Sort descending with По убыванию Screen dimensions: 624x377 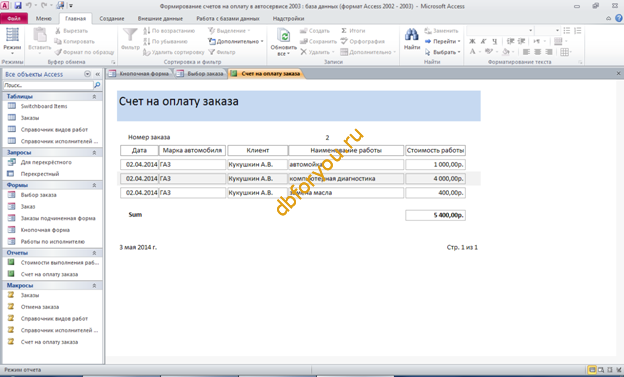click(x=166, y=41)
